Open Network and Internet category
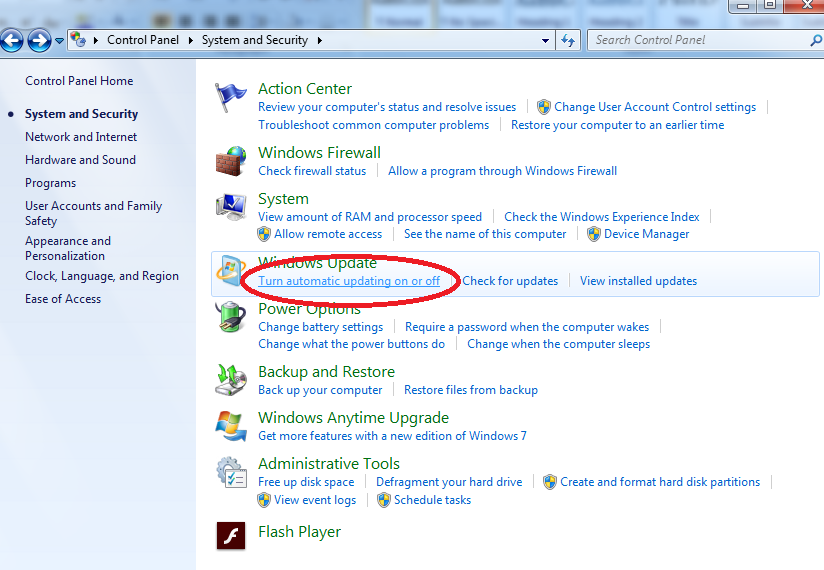 (81, 137)
